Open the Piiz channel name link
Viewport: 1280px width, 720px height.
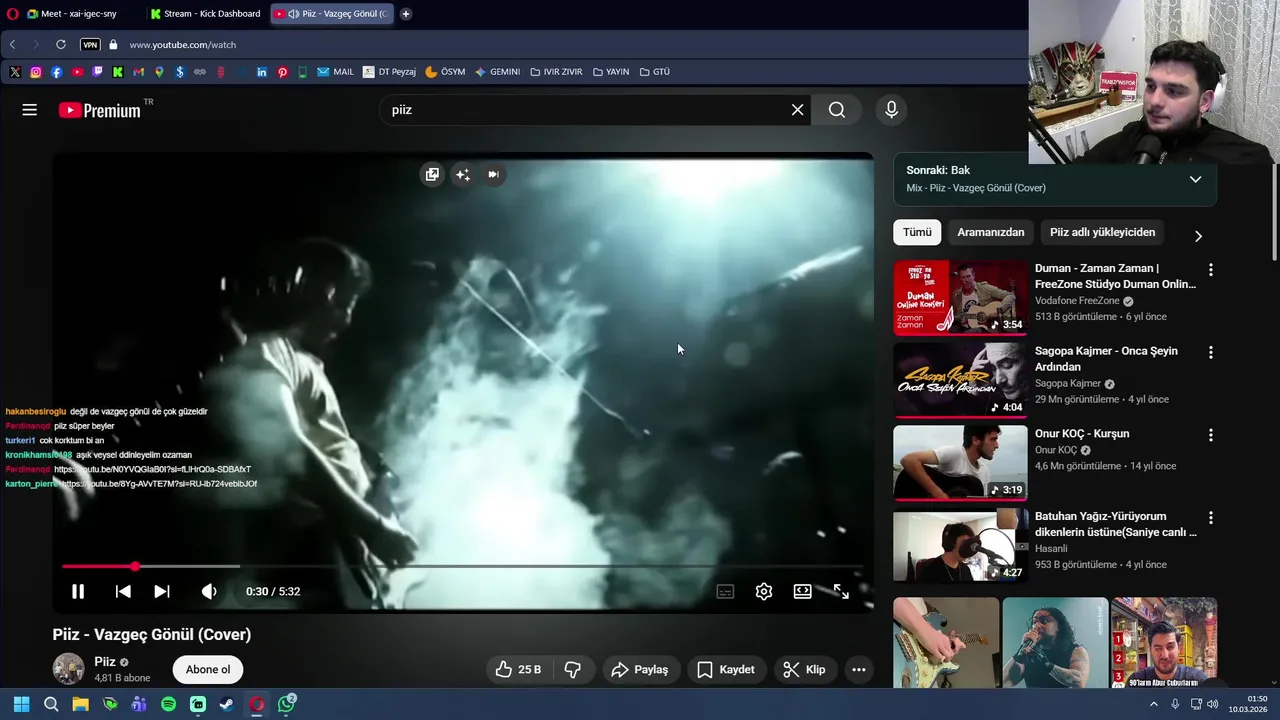coord(105,662)
